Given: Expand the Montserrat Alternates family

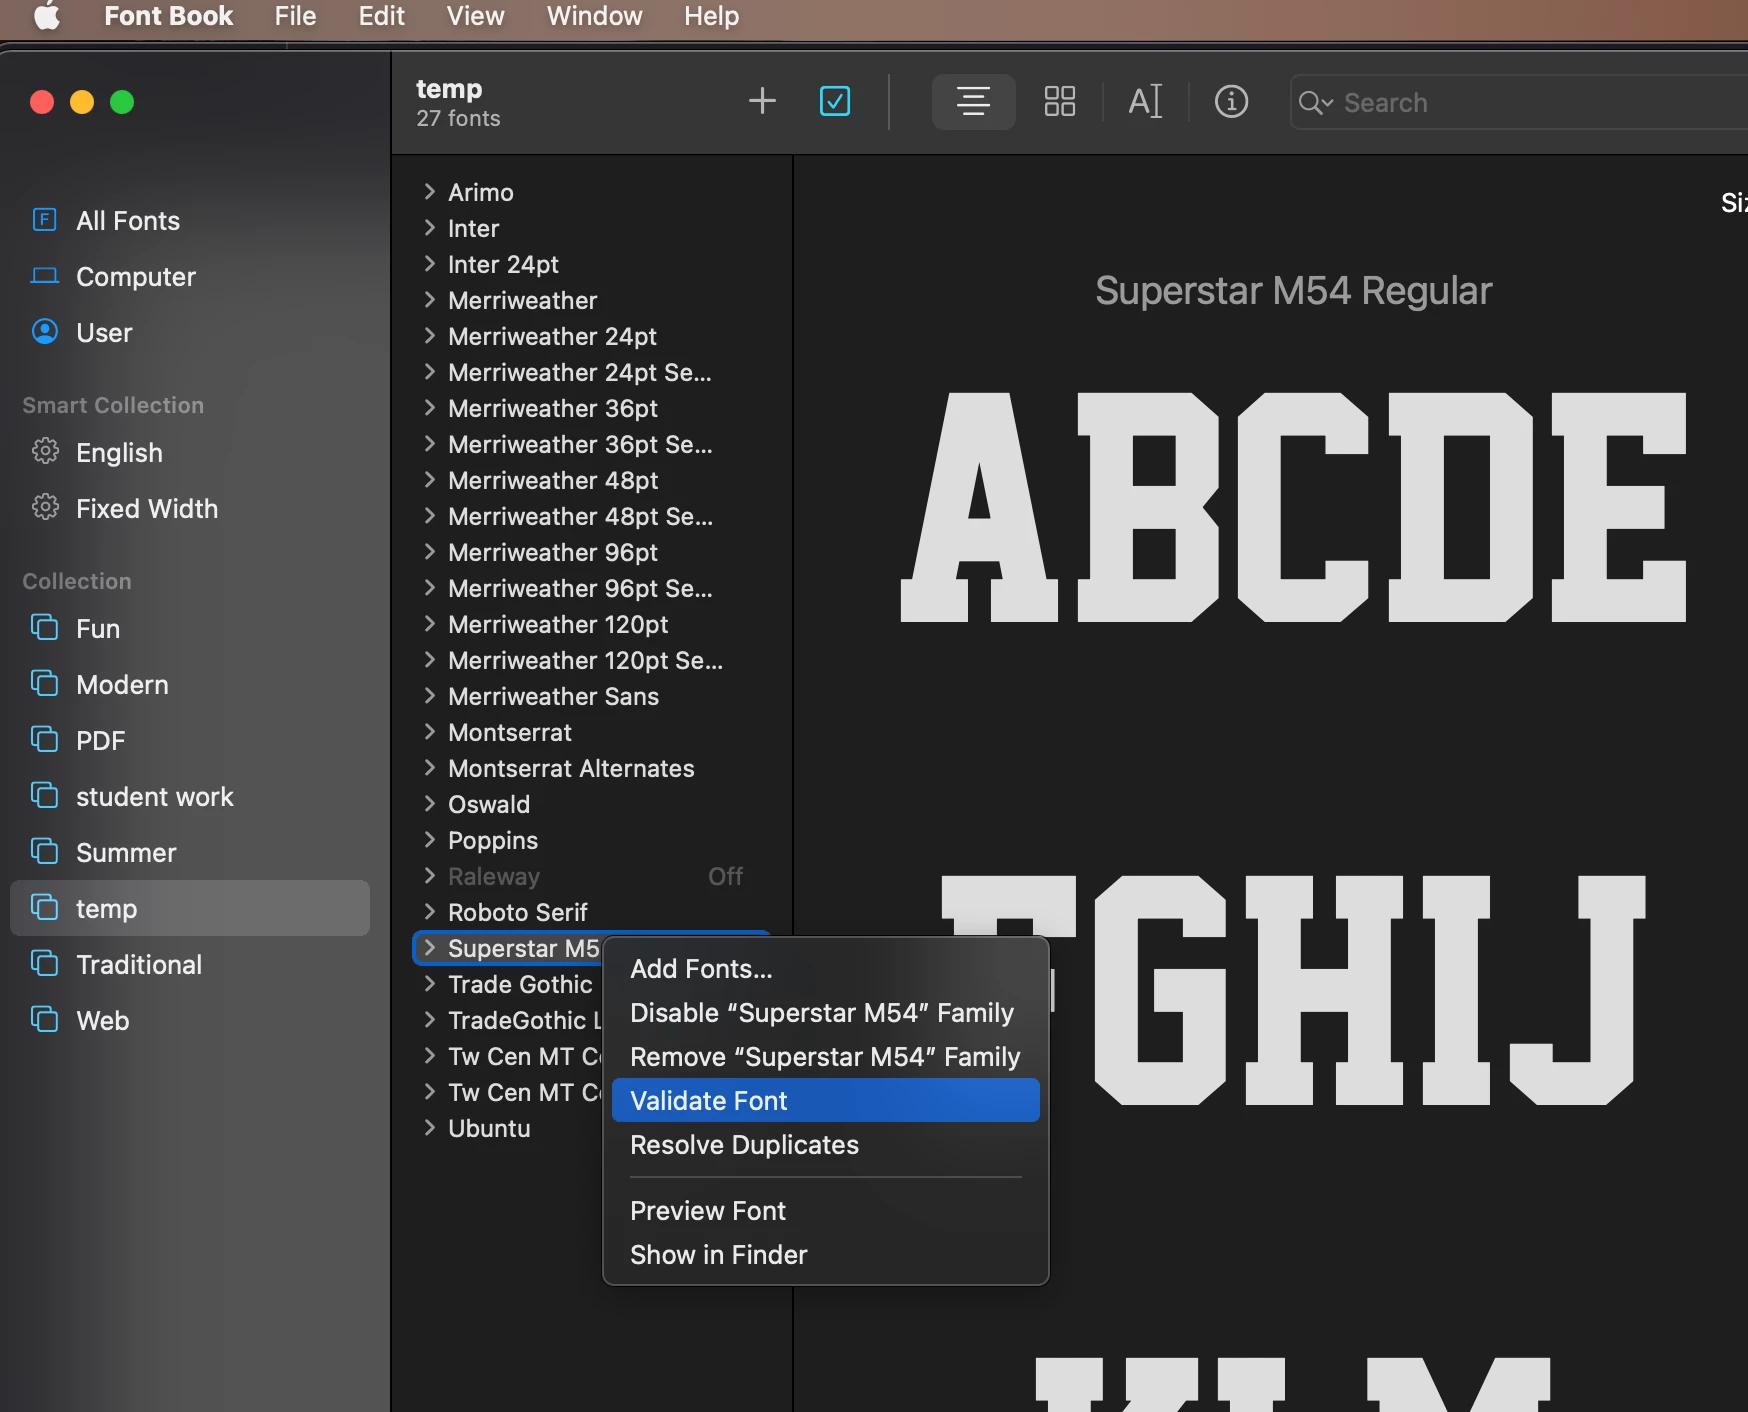Looking at the screenshot, I should [429, 768].
